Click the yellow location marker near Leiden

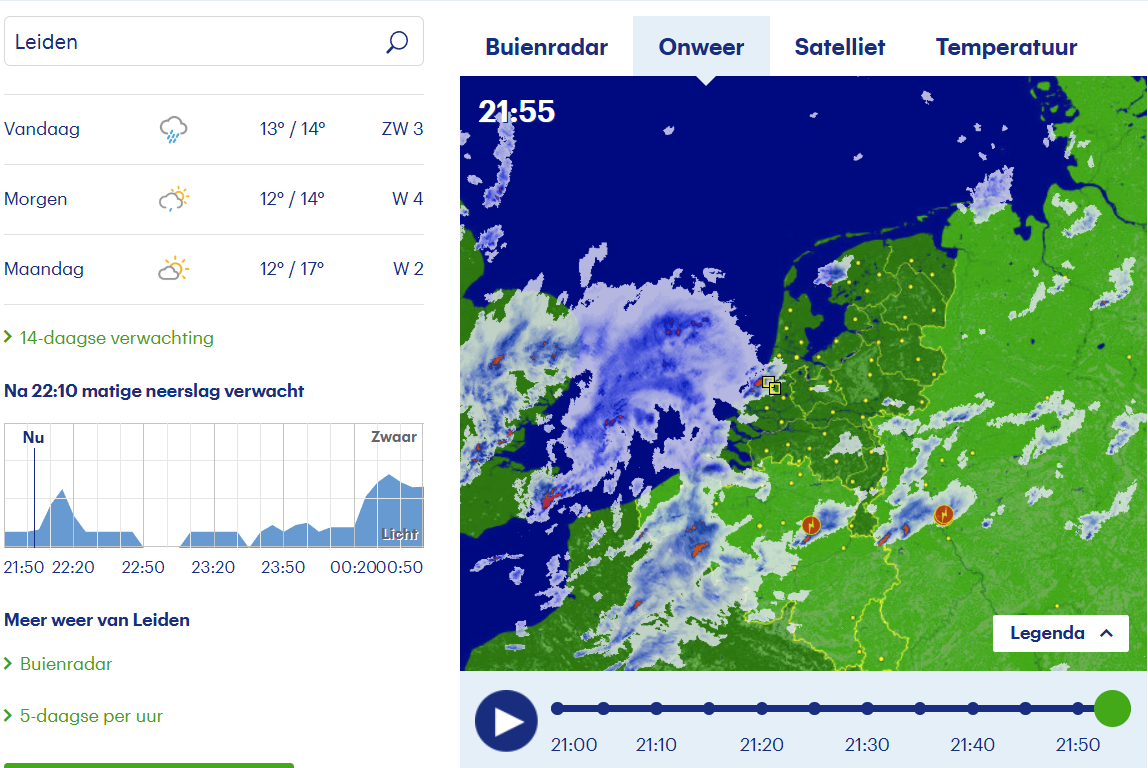pos(772,385)
